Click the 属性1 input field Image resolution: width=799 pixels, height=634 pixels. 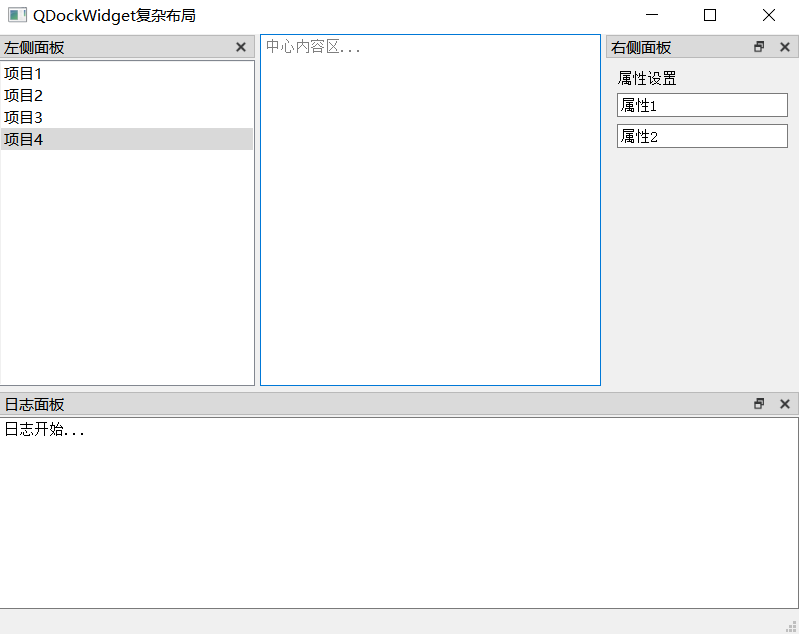pyautogui.click(x=702, y=105)
